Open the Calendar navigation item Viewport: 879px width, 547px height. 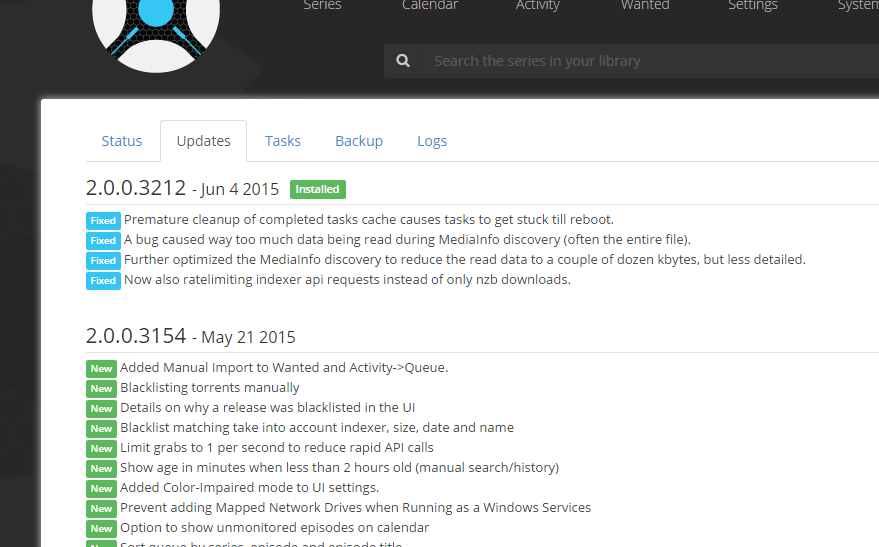430,6
